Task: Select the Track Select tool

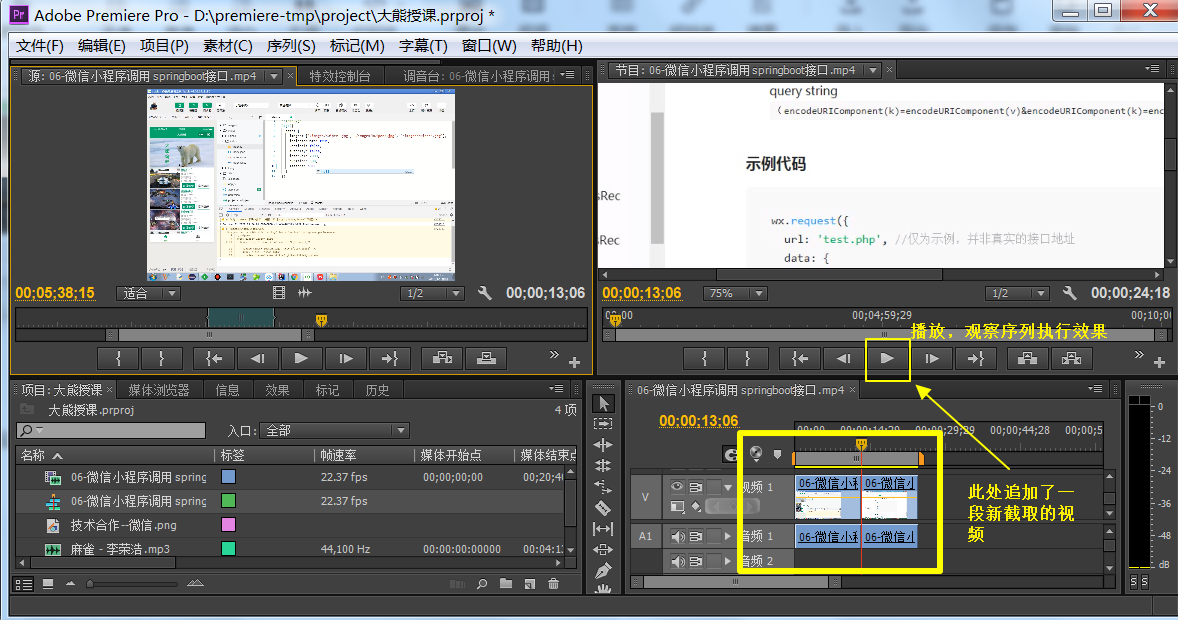Action: [603, 424]
